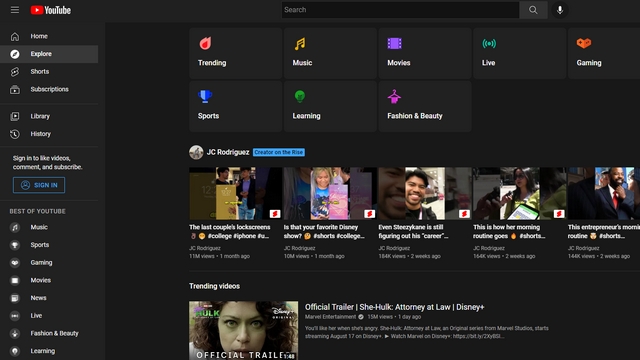Open History label in sidebar

(41, 134)
